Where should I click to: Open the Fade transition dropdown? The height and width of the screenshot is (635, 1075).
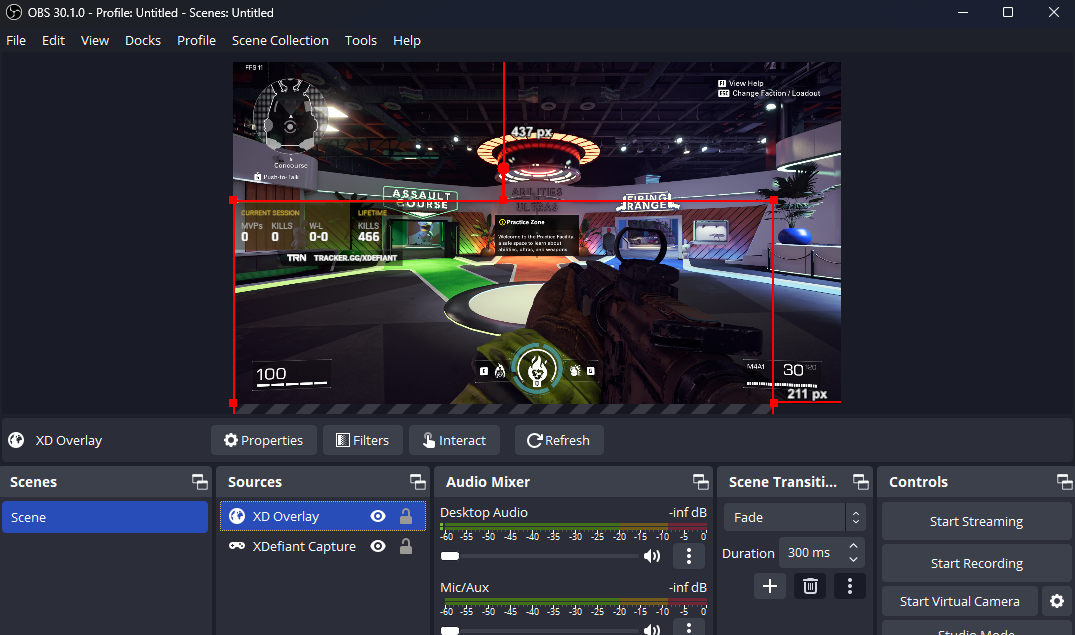tap(795, 517)
